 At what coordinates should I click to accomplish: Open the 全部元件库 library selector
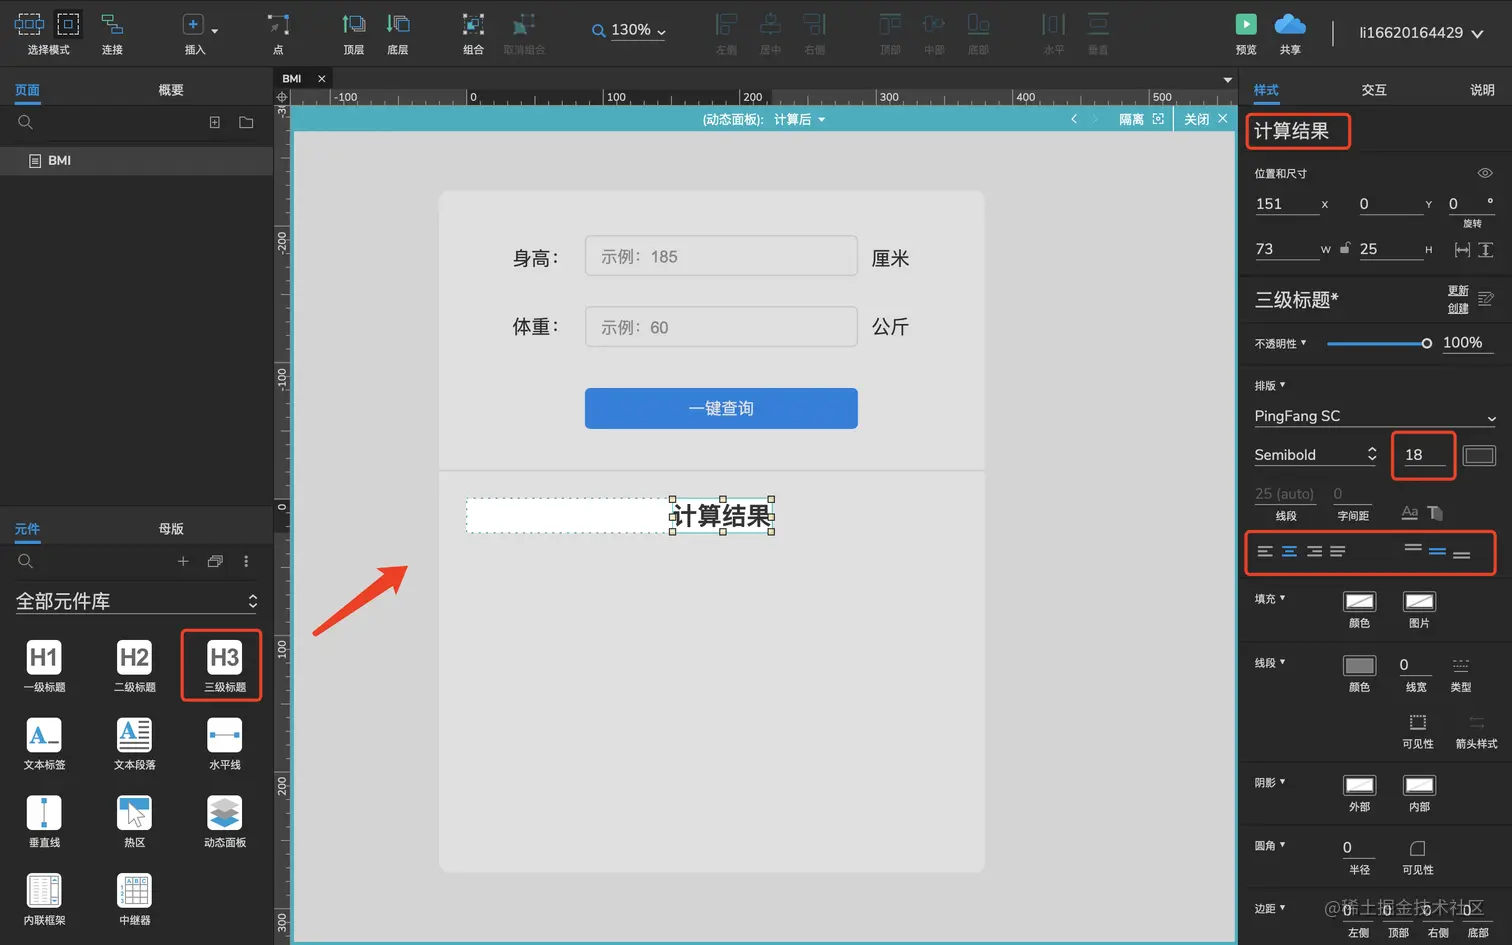click(x=137, y=601)
